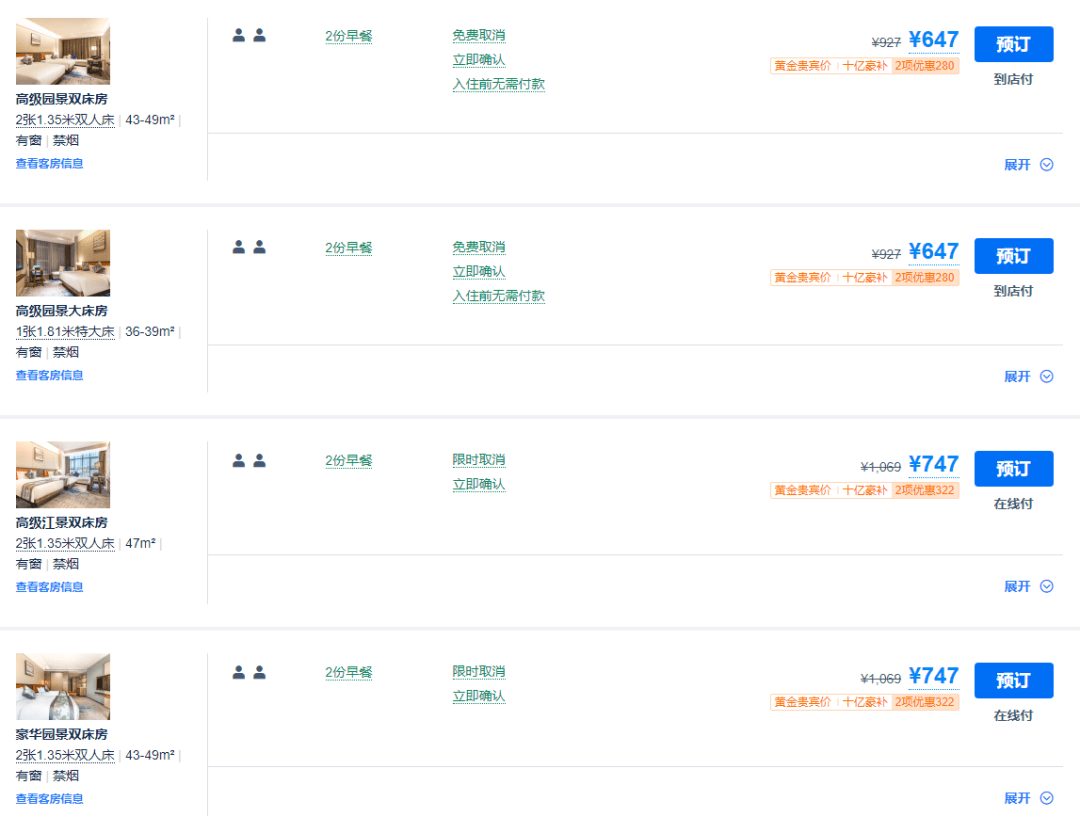Image resolution: width=1080 pixels, height=833 pixels.
Task: Book the 高级园景双床房 at ¥647
Action: 1013,44
